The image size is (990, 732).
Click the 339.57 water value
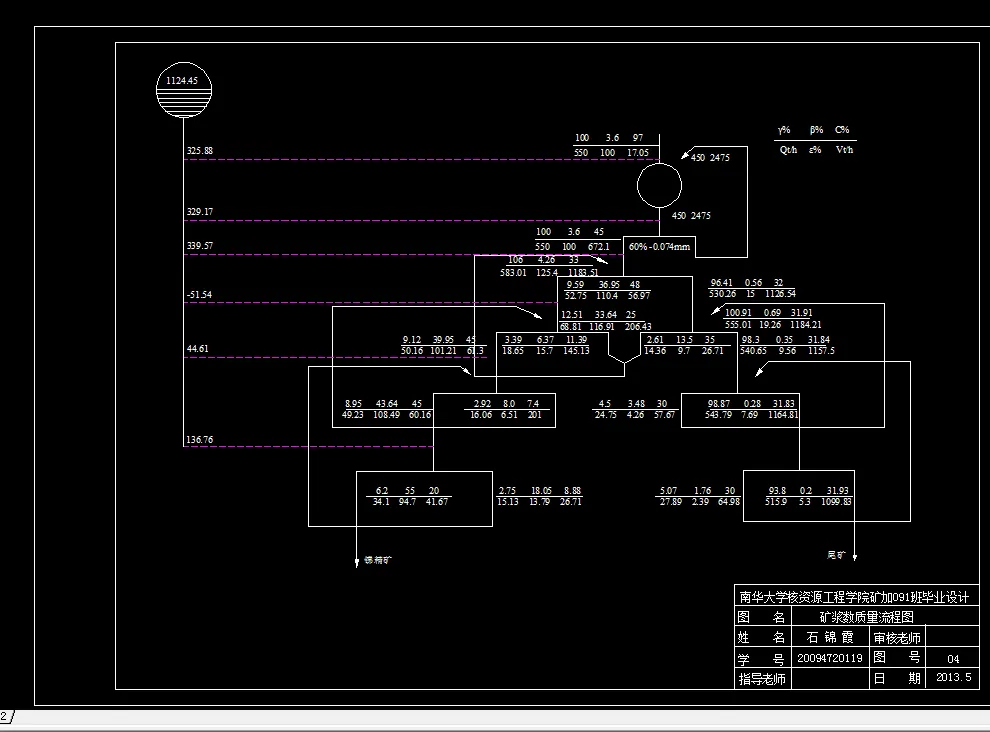tap(200, 246)
